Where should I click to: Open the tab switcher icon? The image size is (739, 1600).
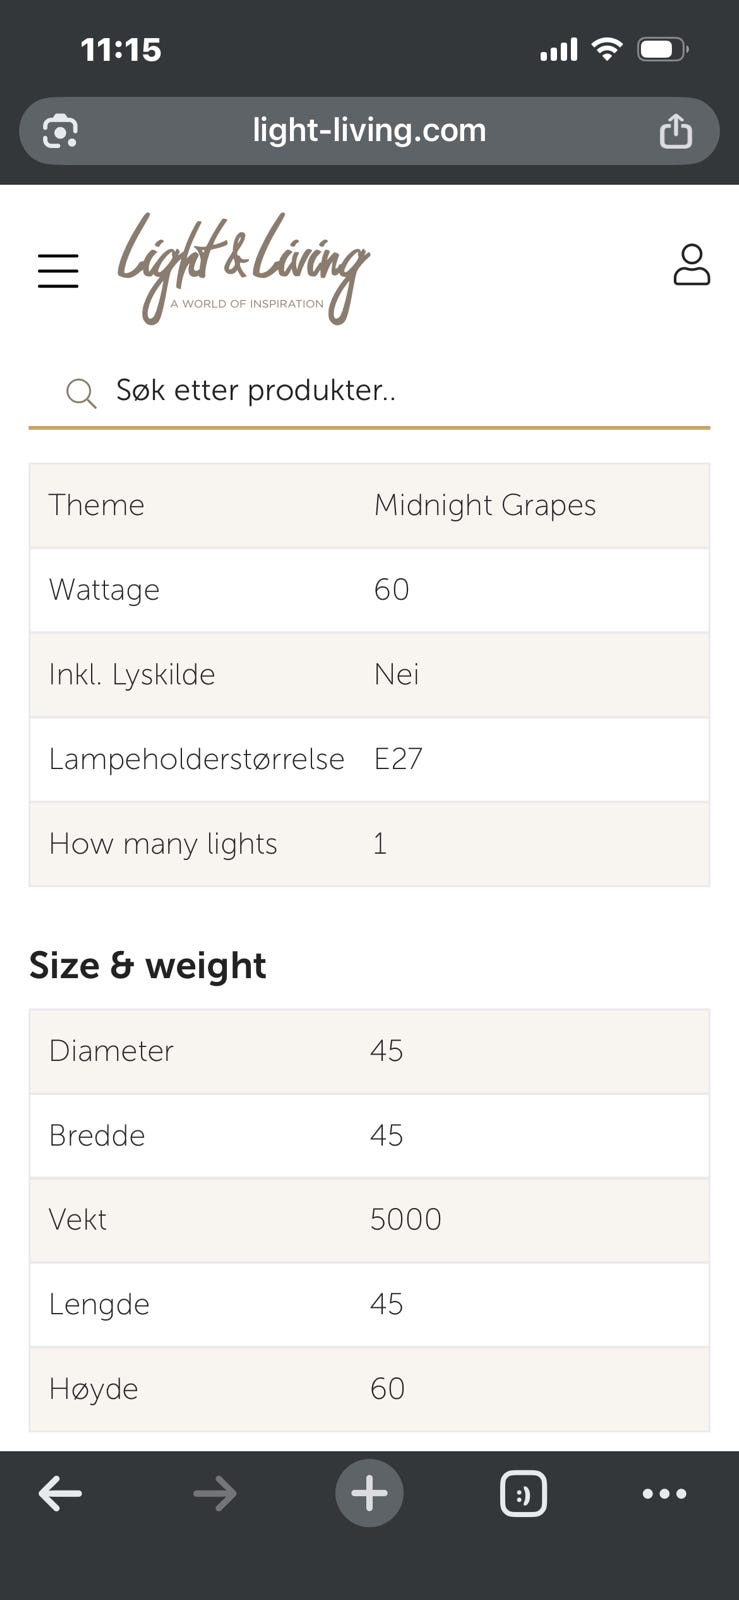(523, 1494)
